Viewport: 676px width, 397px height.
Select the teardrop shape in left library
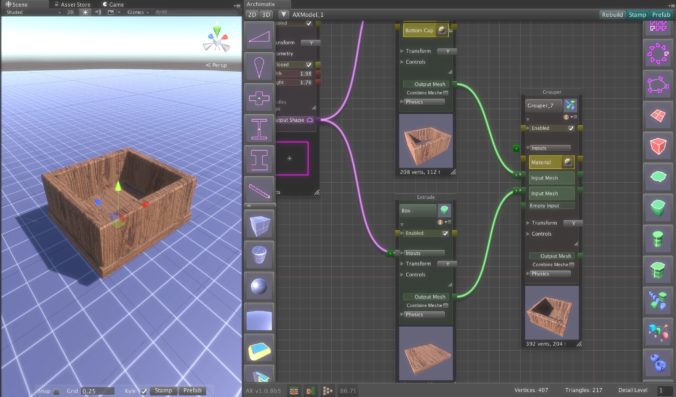point(259,67)
